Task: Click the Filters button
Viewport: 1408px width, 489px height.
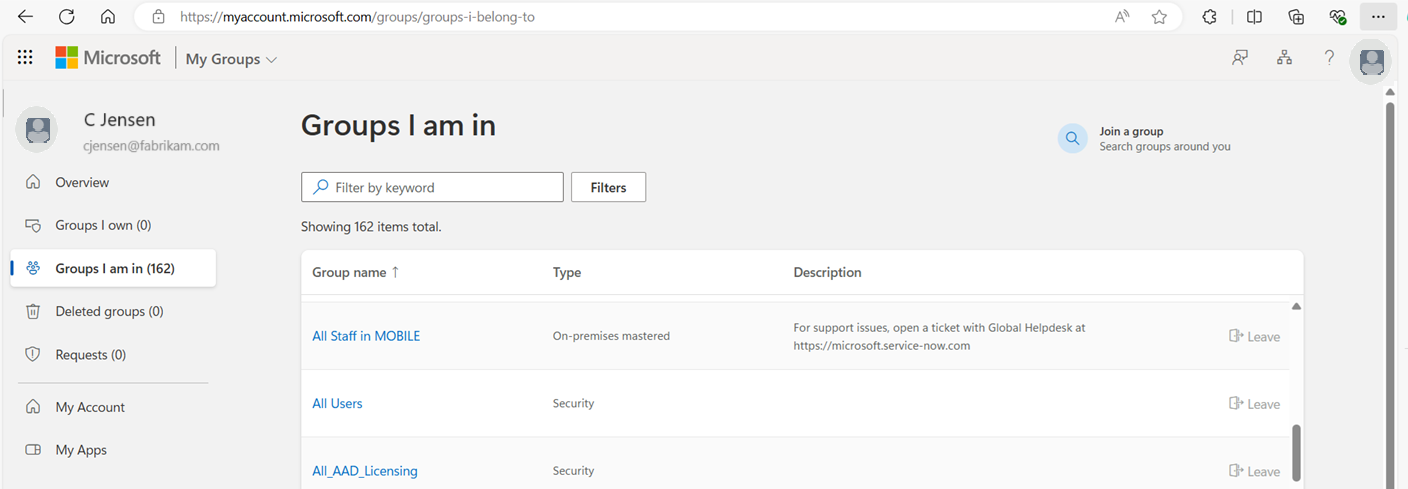Action: pos(608,187)
